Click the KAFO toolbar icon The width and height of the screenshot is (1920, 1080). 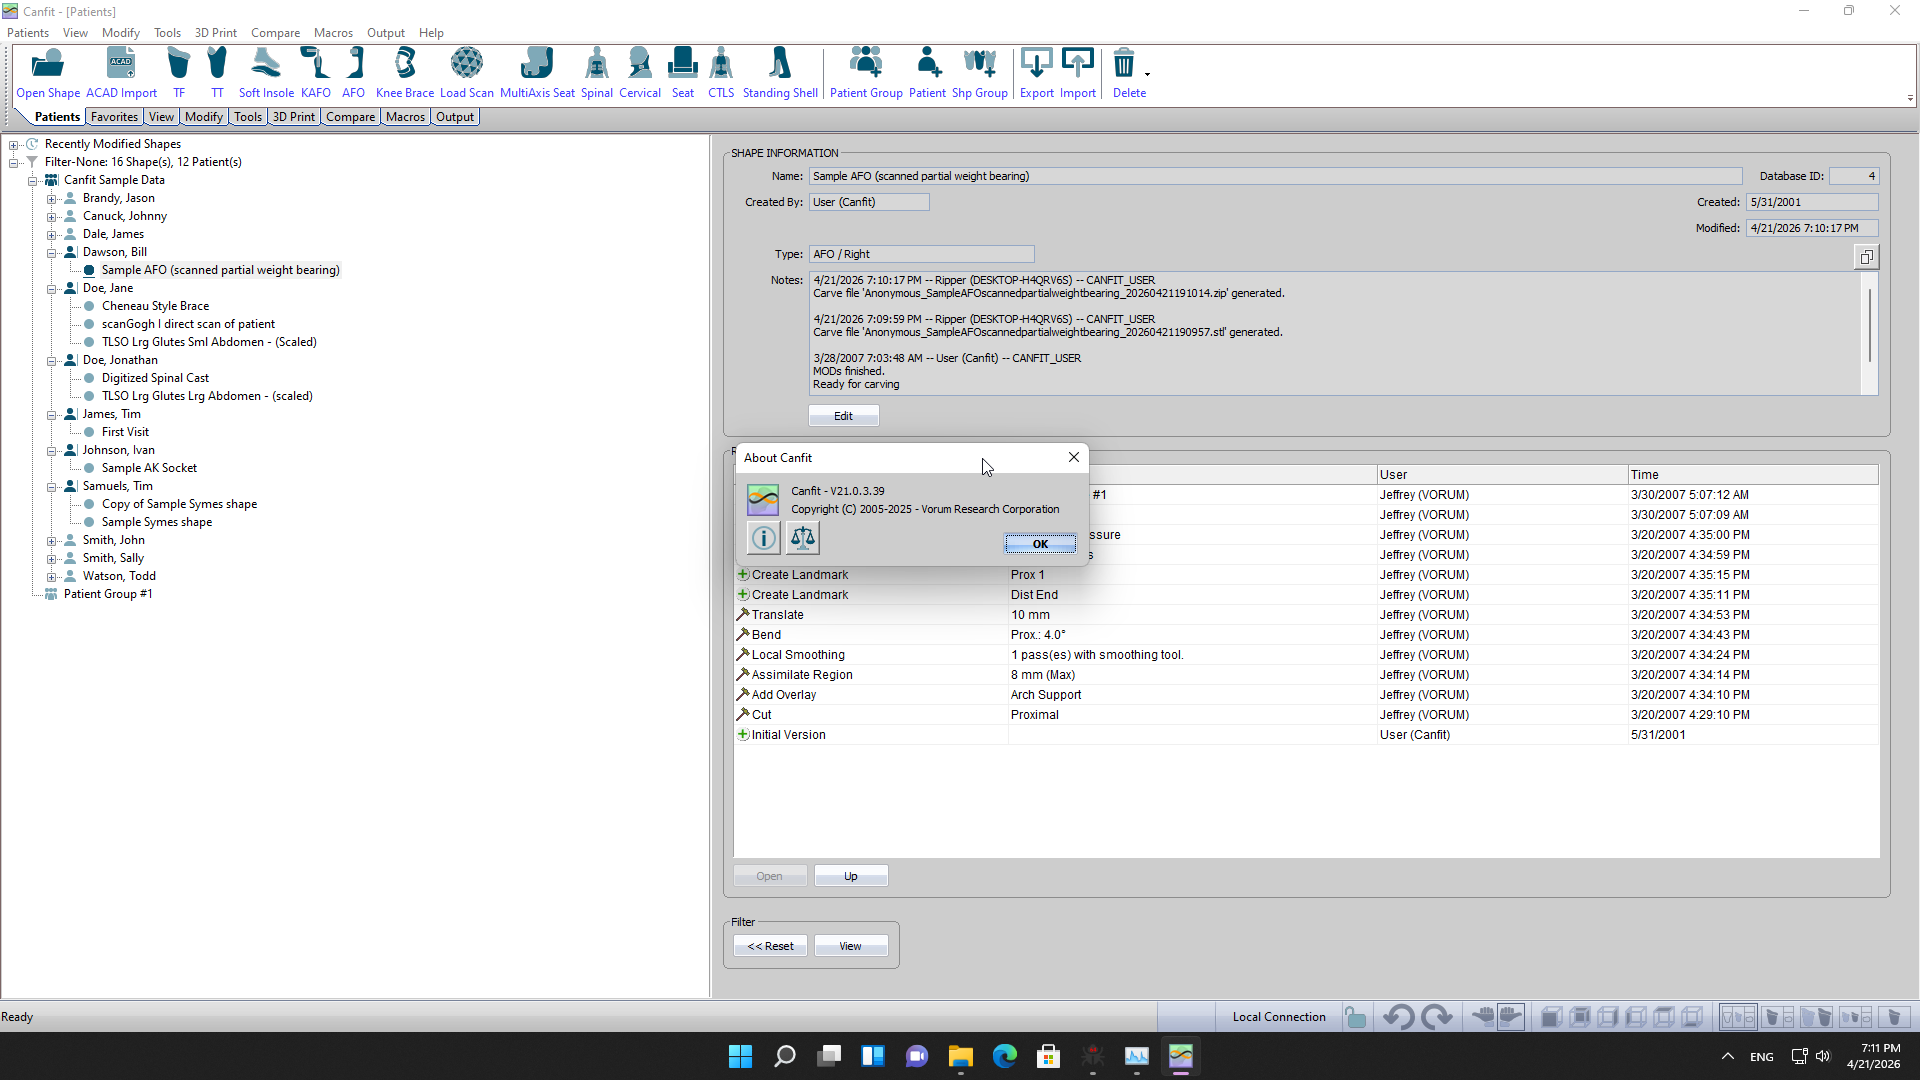[316, 73]
